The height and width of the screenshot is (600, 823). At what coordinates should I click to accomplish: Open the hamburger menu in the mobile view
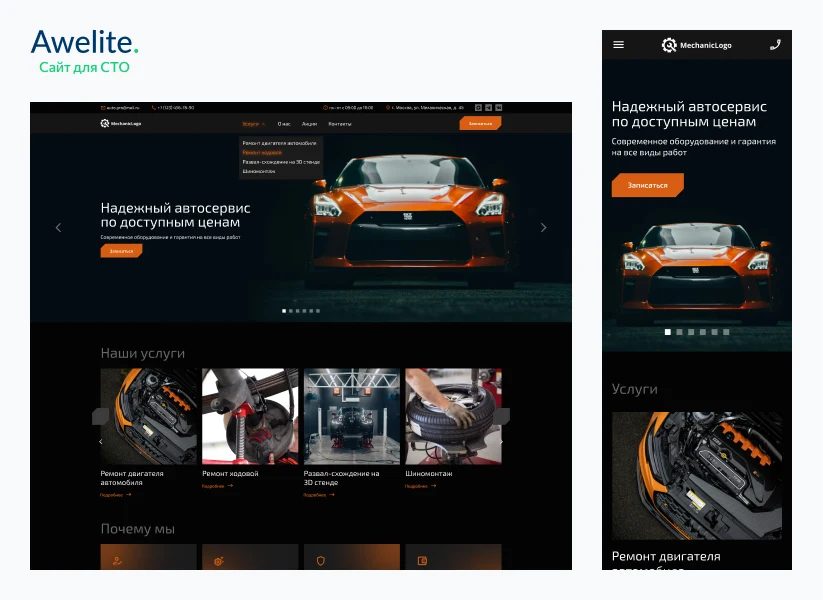click(618, 45)
